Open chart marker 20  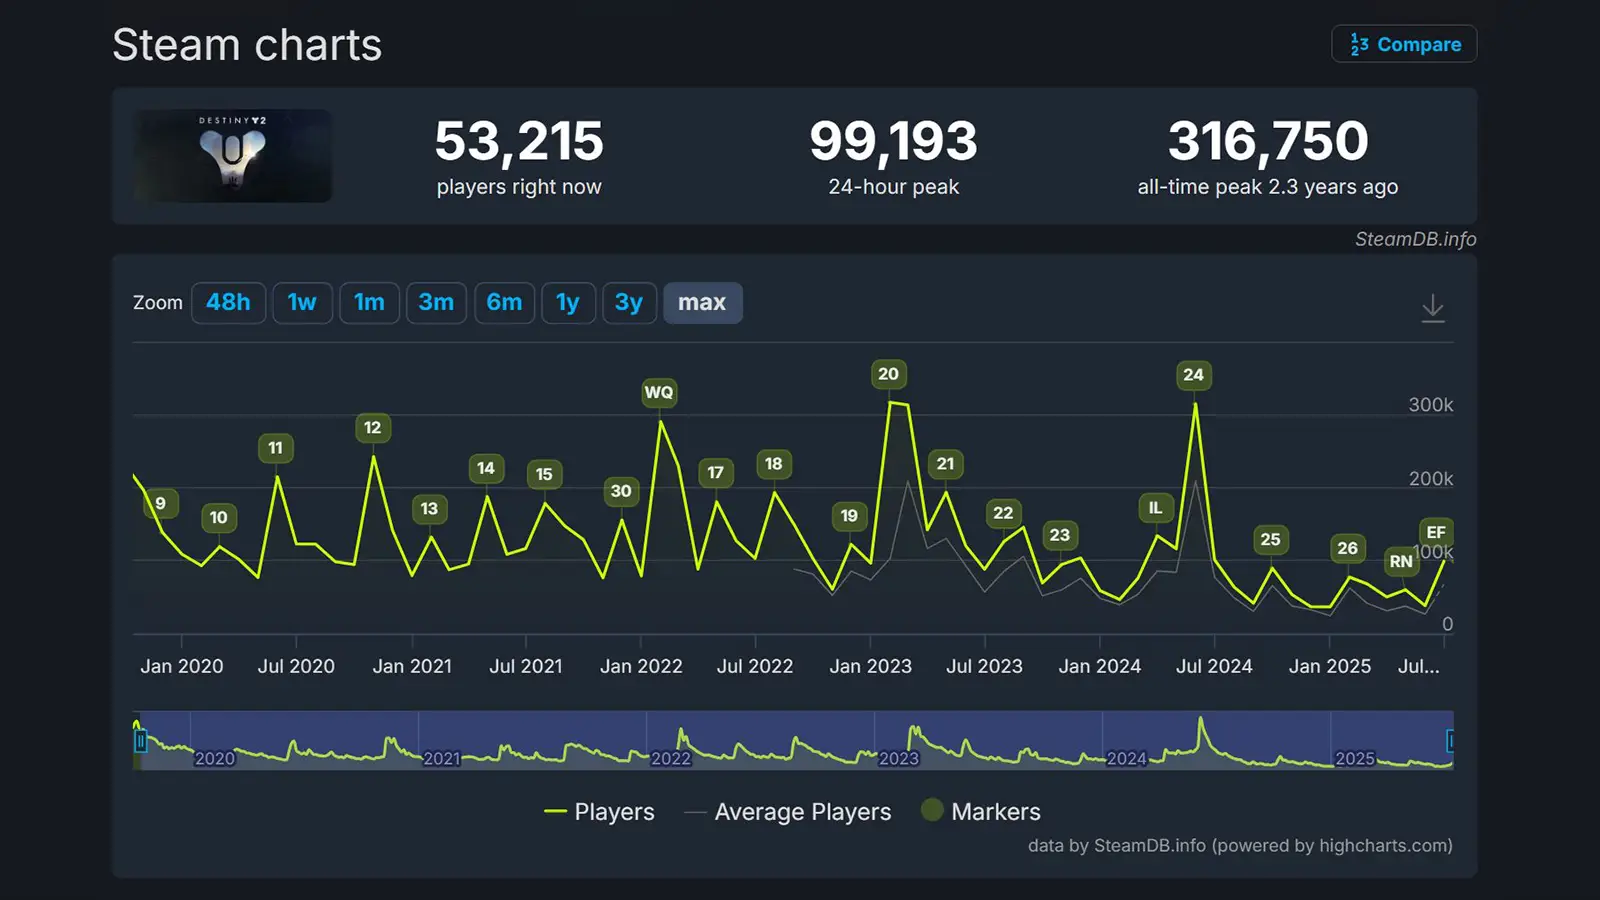click(888, 374)
